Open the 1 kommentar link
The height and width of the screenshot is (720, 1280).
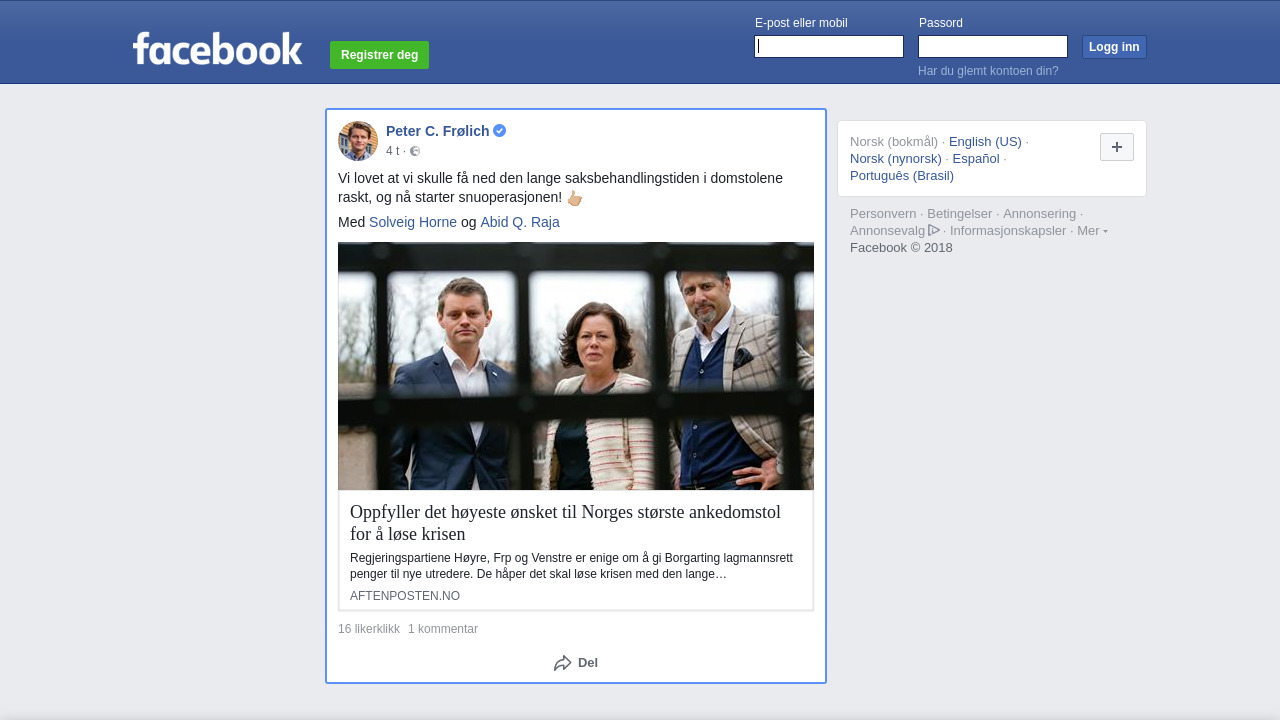click(x=443, y=629)
